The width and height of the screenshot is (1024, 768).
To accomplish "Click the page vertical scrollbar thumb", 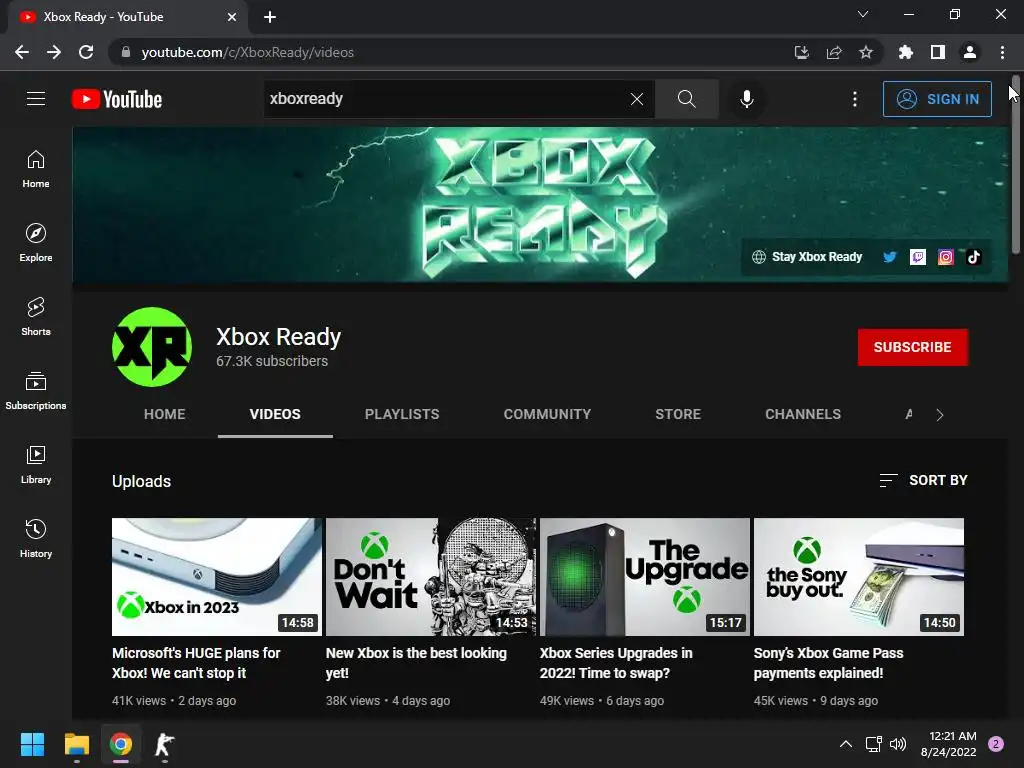I will click(x=1015, y=167).
